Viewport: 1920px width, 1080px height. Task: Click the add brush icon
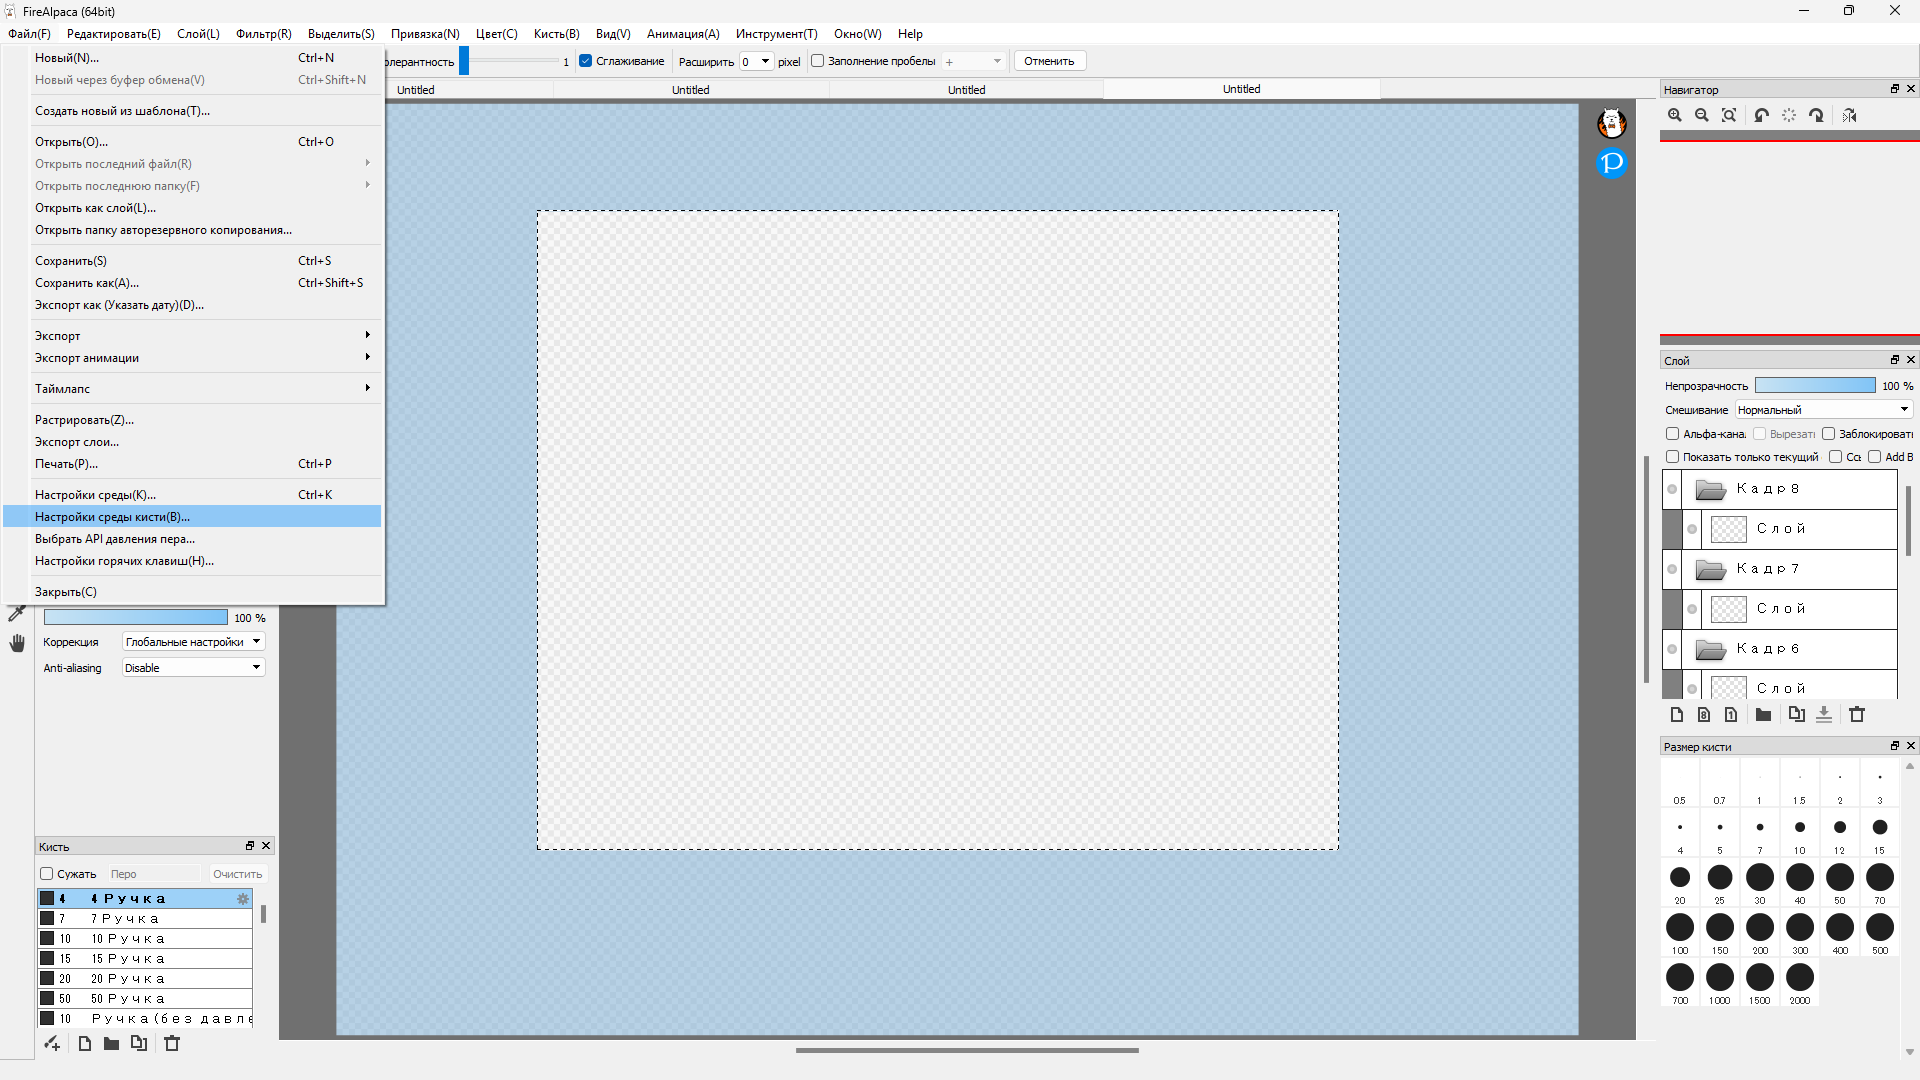point(52,1044)
